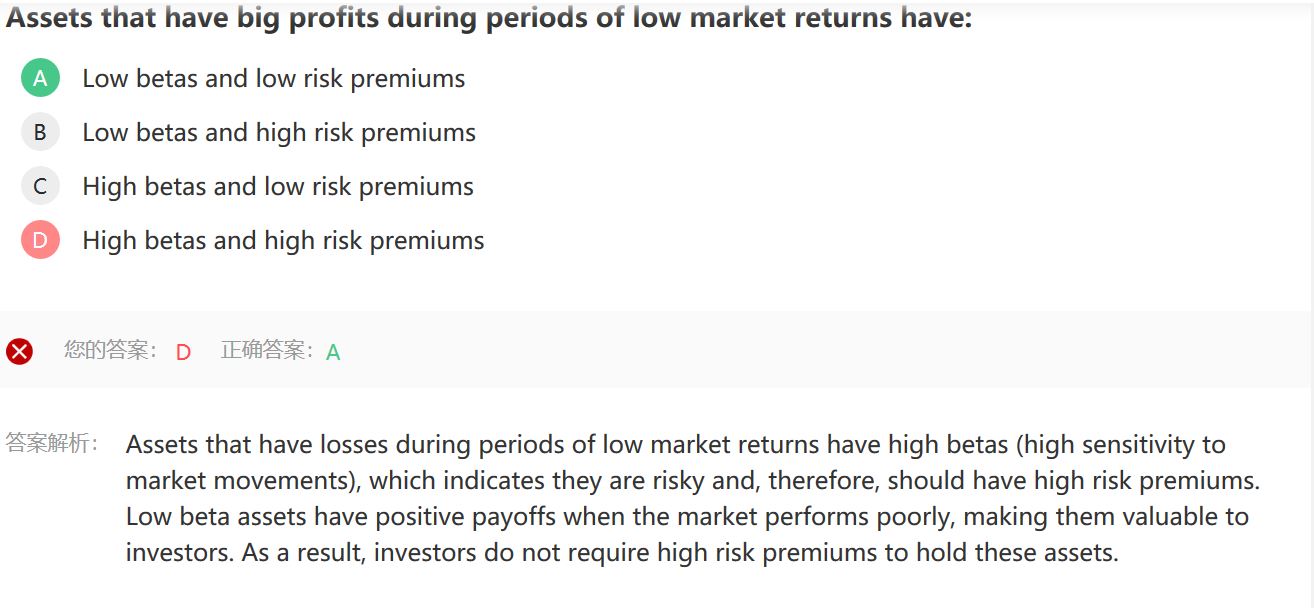Select the green option A circle
Viewport: 1314px width, 608px height.
click(x=40, y=78)
